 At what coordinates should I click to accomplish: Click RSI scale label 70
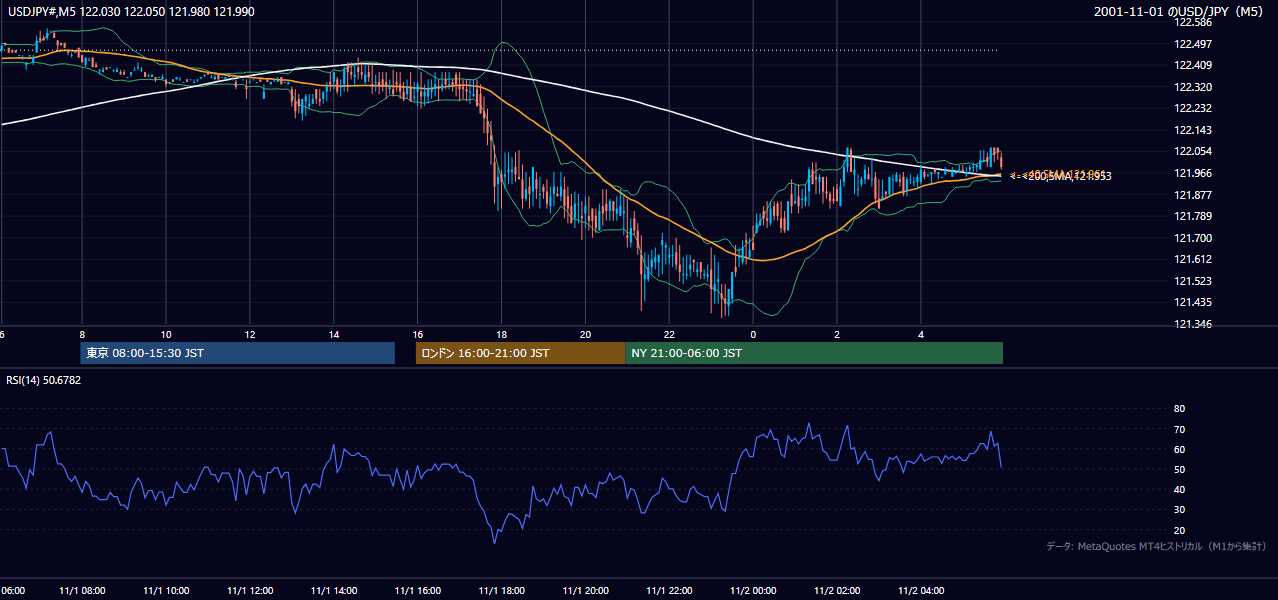click(1179, 429)
